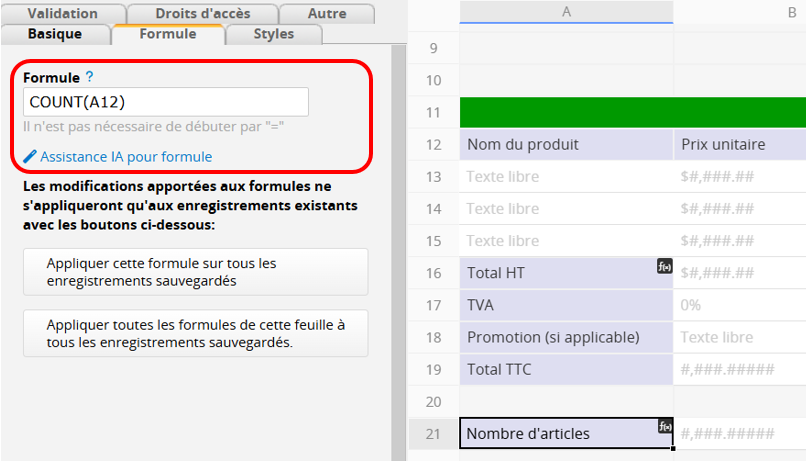Click the help question mark beside Formule
Viewport: 806px width, 463px height.
pos(90,77)
